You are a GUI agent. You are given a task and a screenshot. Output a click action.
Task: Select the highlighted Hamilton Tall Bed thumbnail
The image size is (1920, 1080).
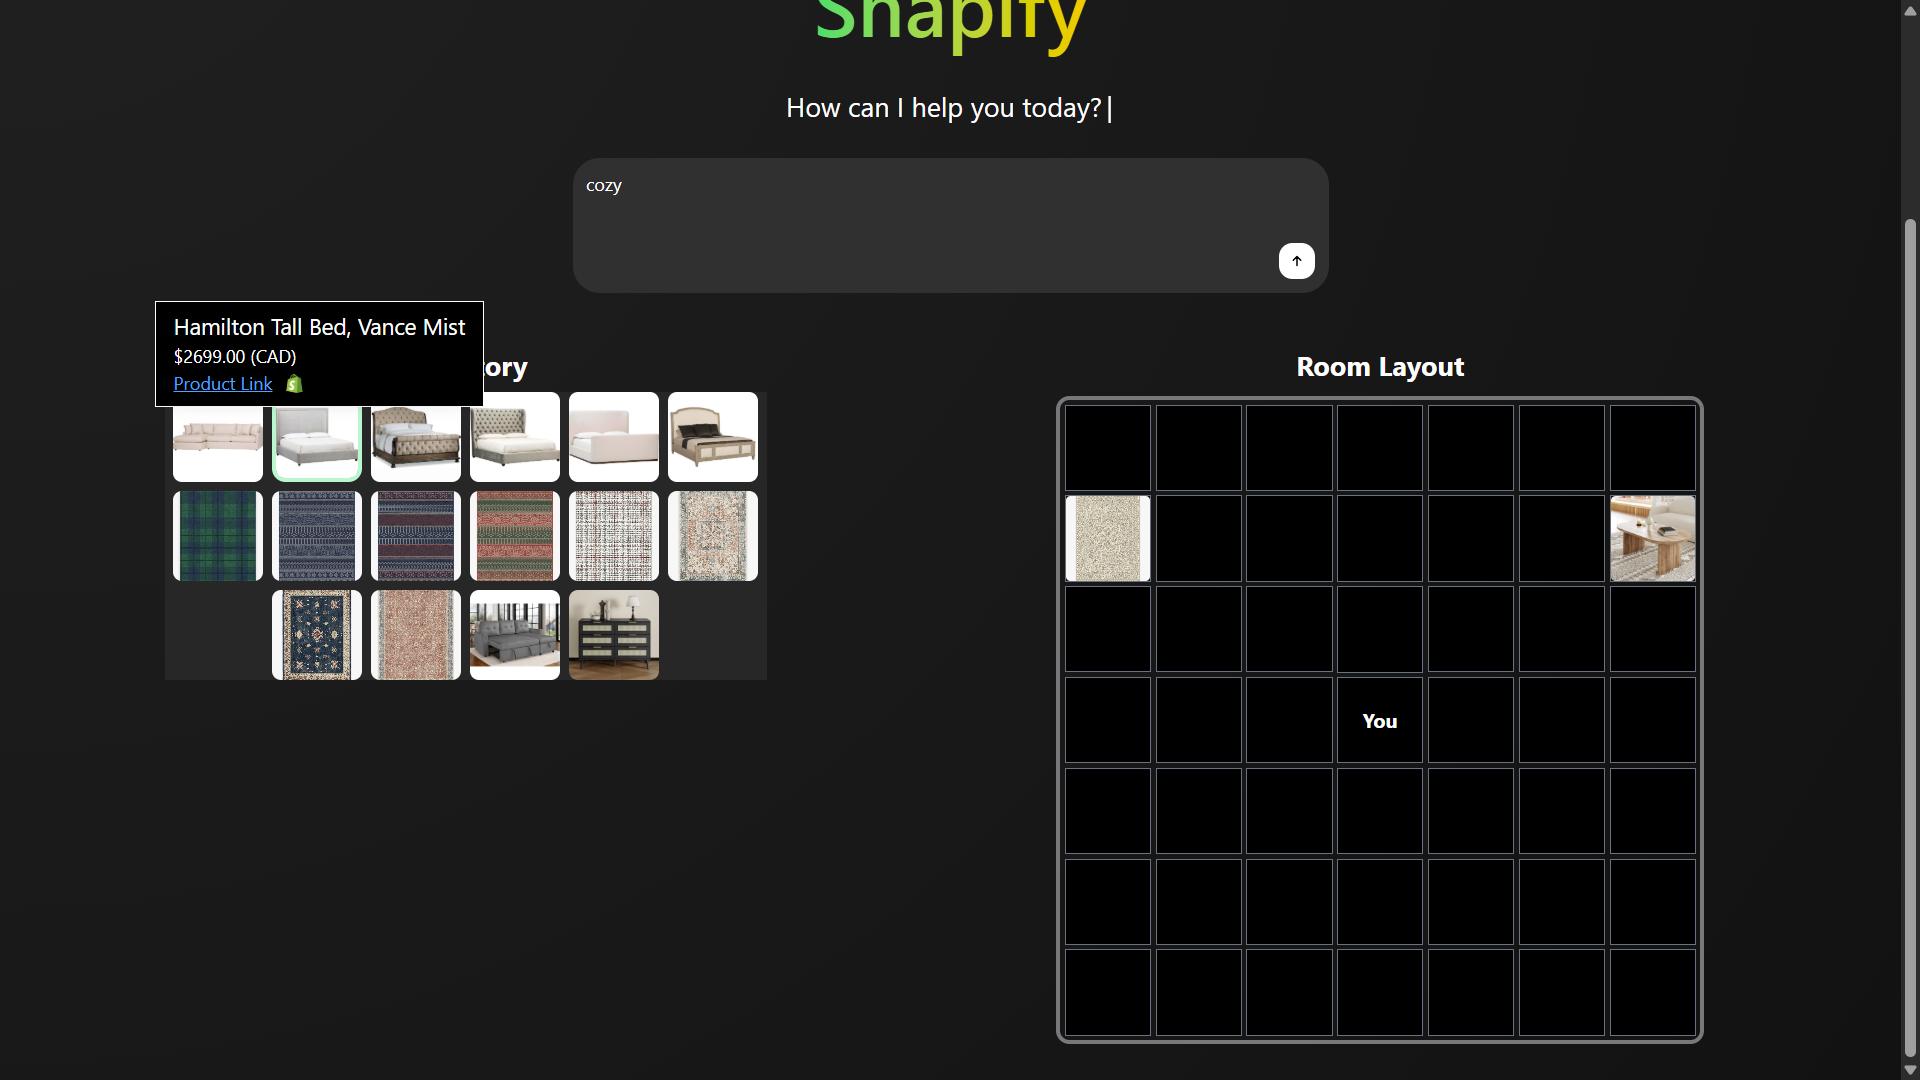[317, 441]
